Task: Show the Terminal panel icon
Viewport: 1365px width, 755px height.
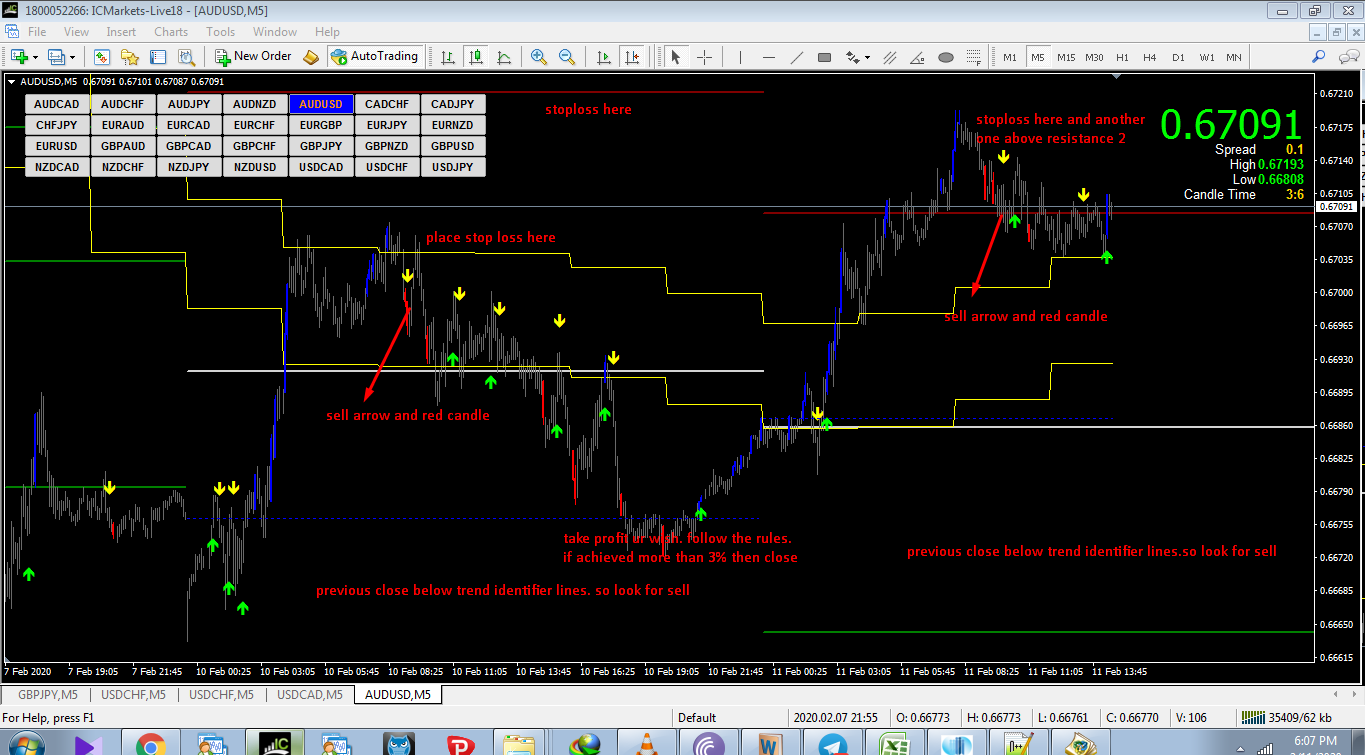Action: pos(158,57)
